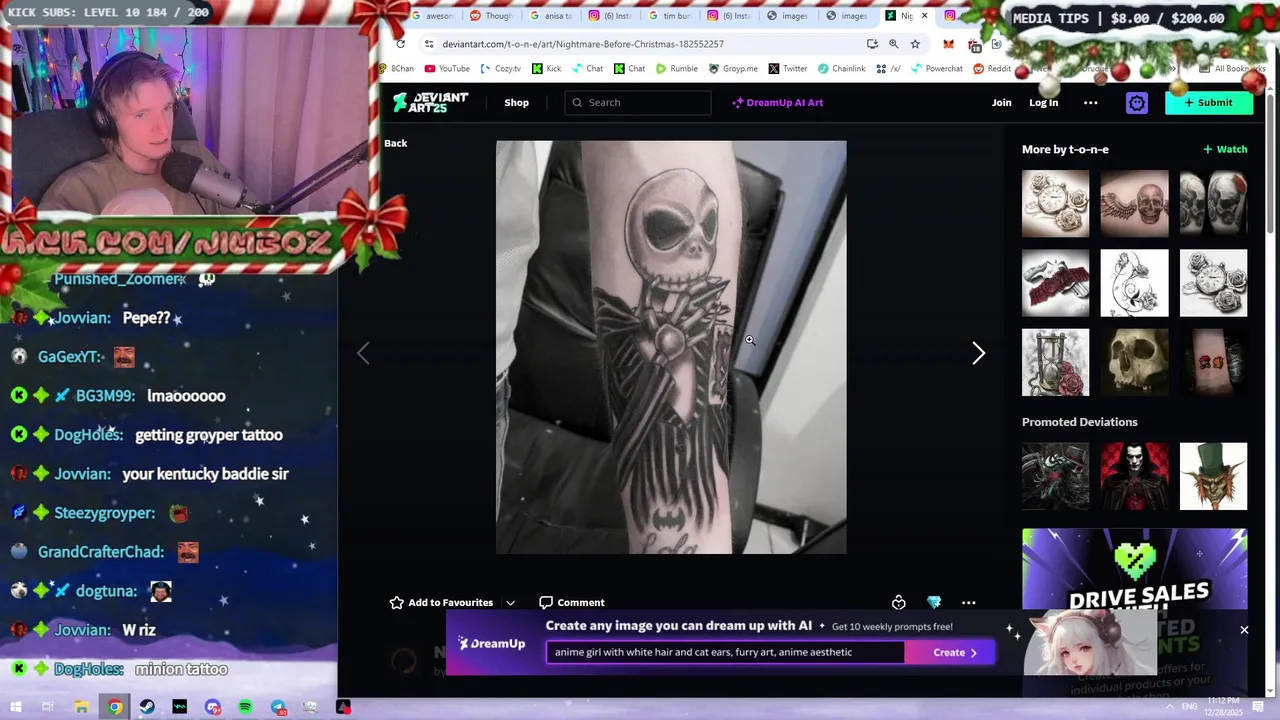Open the Kick bookmark

(x=546, y=69)
